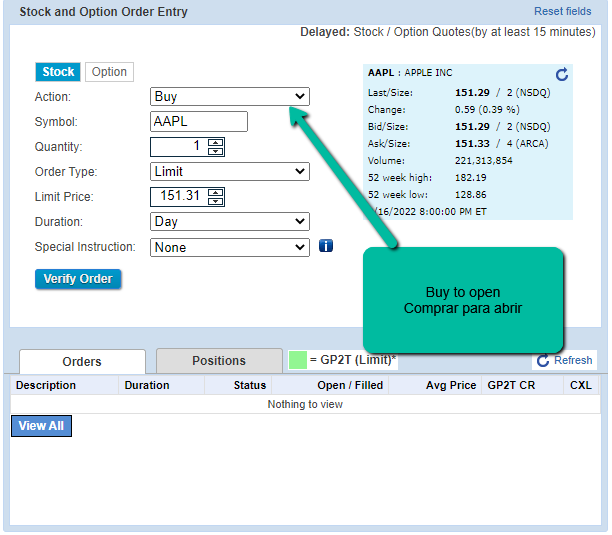
Task: Select the Stock order type toggle
Action: click(58, 72)
